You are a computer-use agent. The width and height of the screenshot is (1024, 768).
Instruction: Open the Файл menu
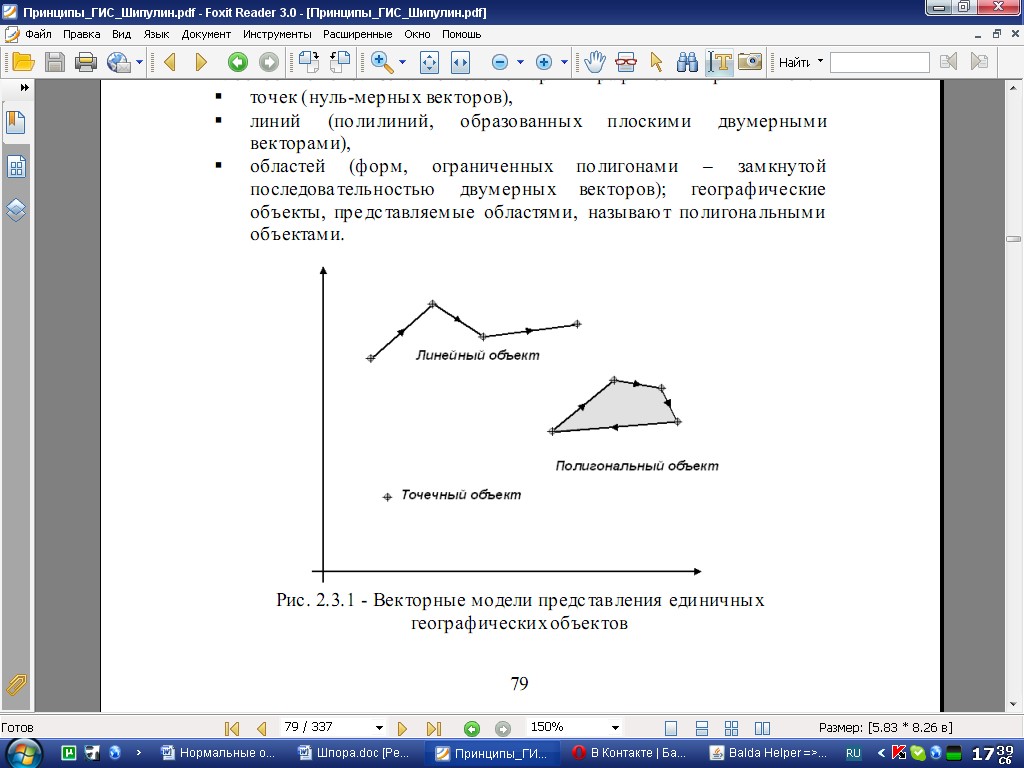tap(38, 34)
